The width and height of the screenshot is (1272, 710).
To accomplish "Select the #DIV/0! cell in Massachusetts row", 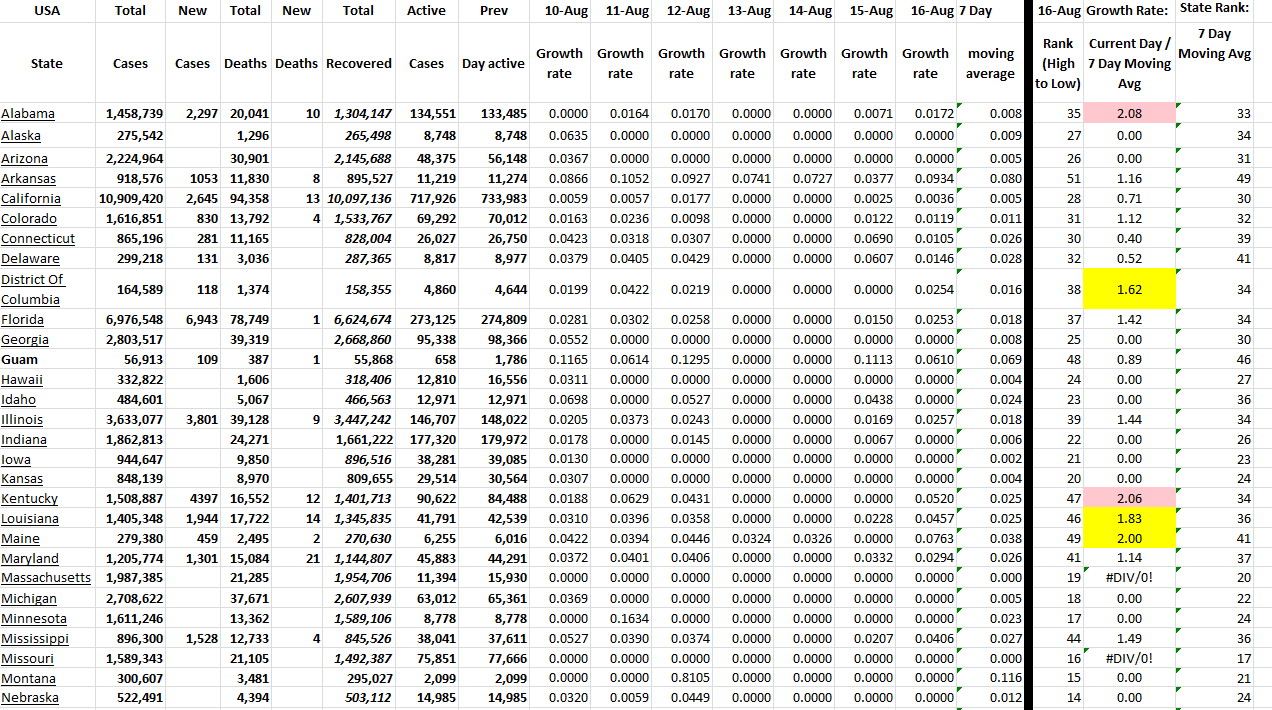I will click(1129, 578).
